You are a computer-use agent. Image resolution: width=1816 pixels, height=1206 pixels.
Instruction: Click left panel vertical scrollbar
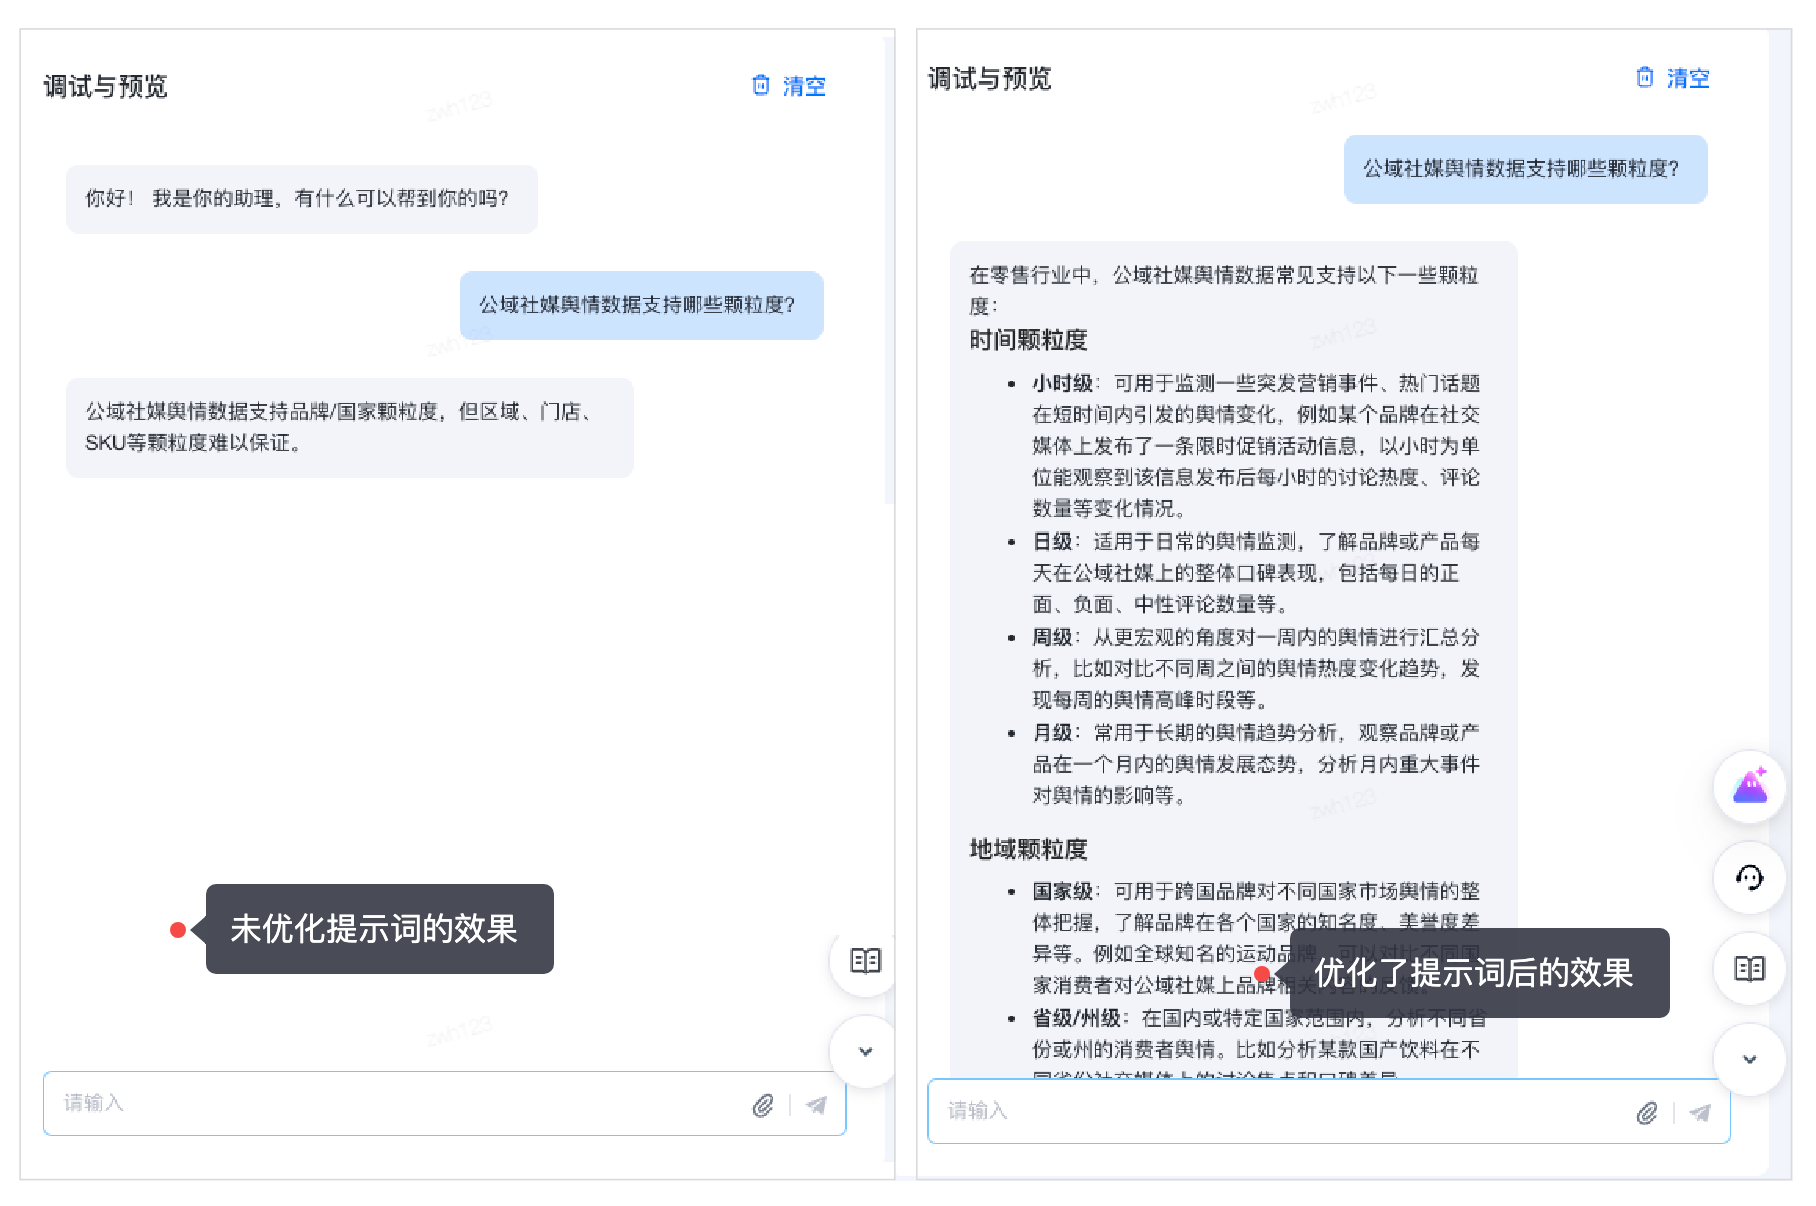889,270
